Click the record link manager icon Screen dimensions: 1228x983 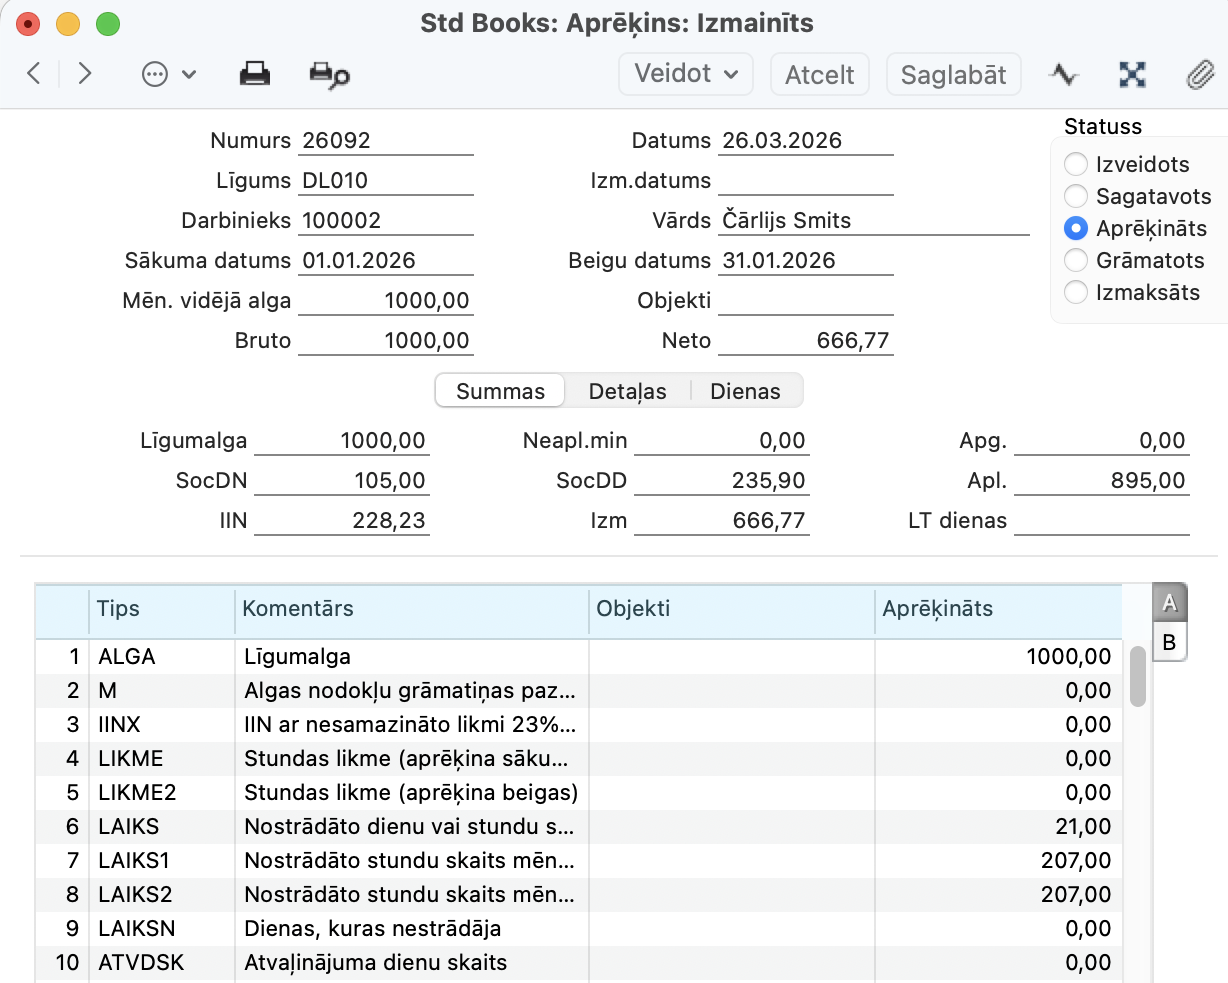(1132, 74)
